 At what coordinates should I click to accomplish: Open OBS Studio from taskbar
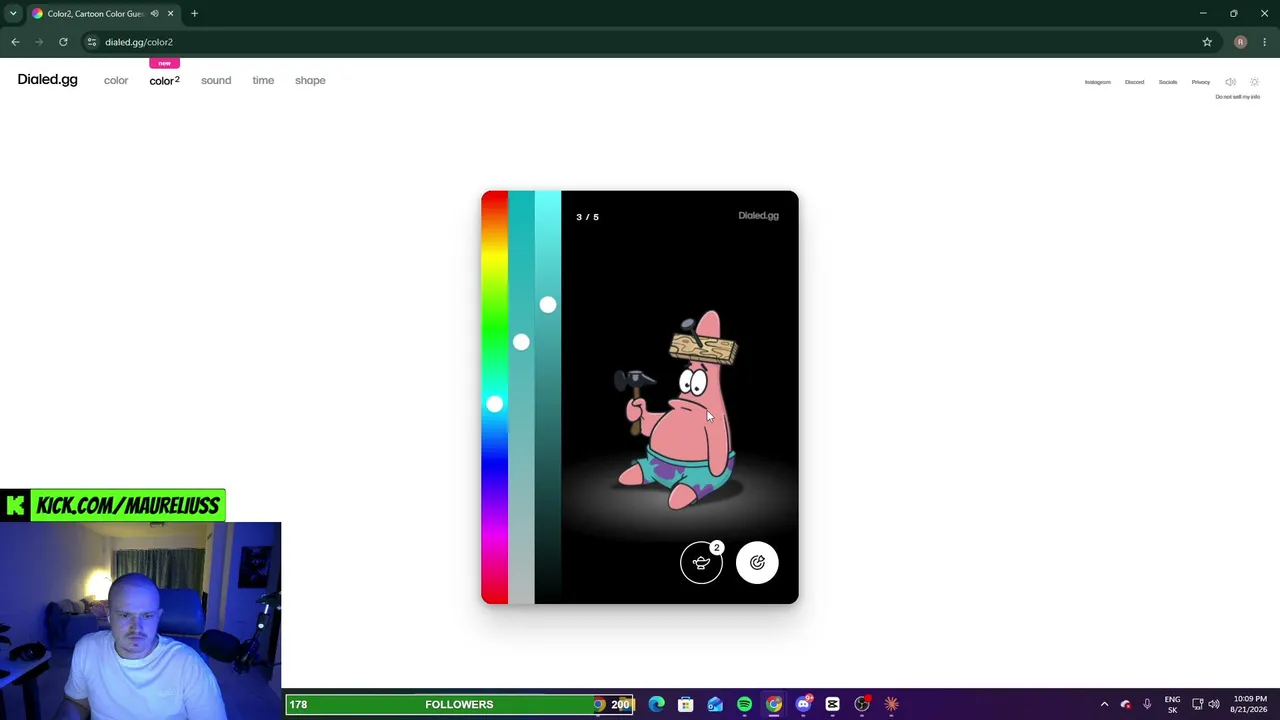862,705
